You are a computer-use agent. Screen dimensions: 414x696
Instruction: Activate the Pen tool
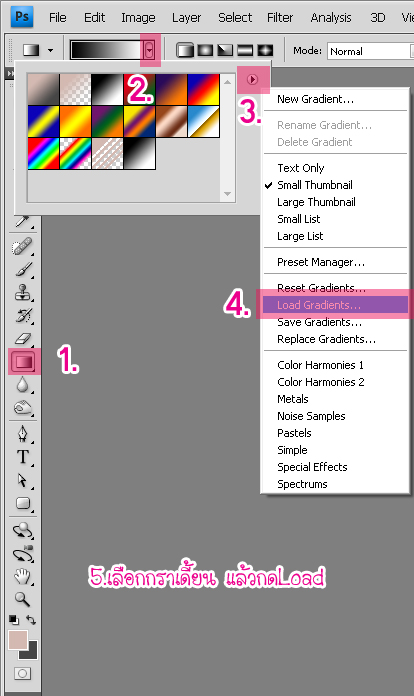coord(23,434)
